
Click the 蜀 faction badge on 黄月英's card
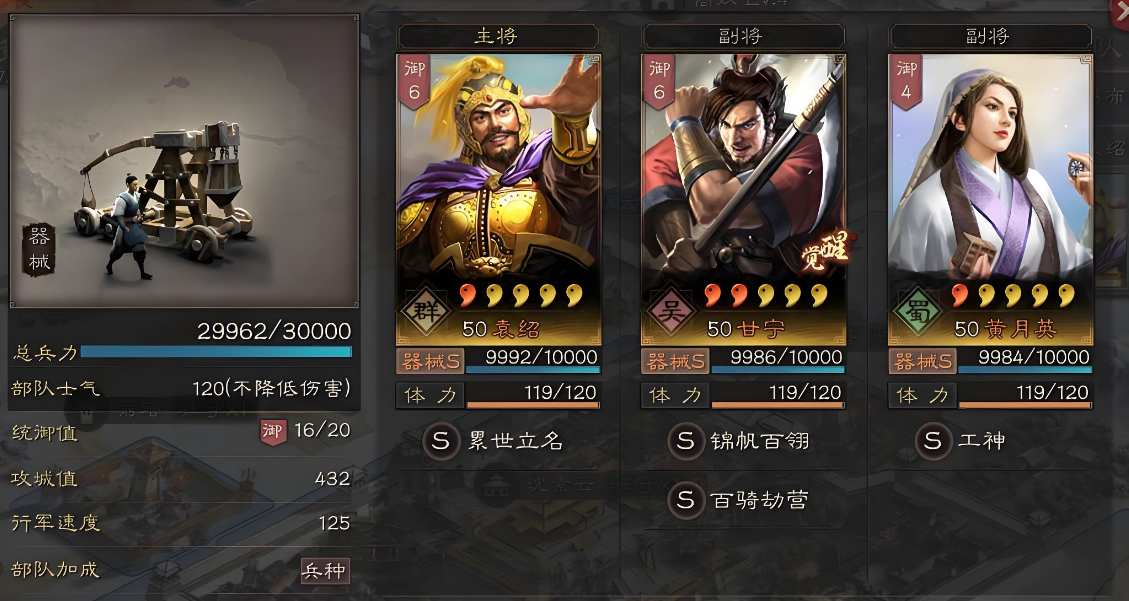pyautogui.click(x=917, y=312)
